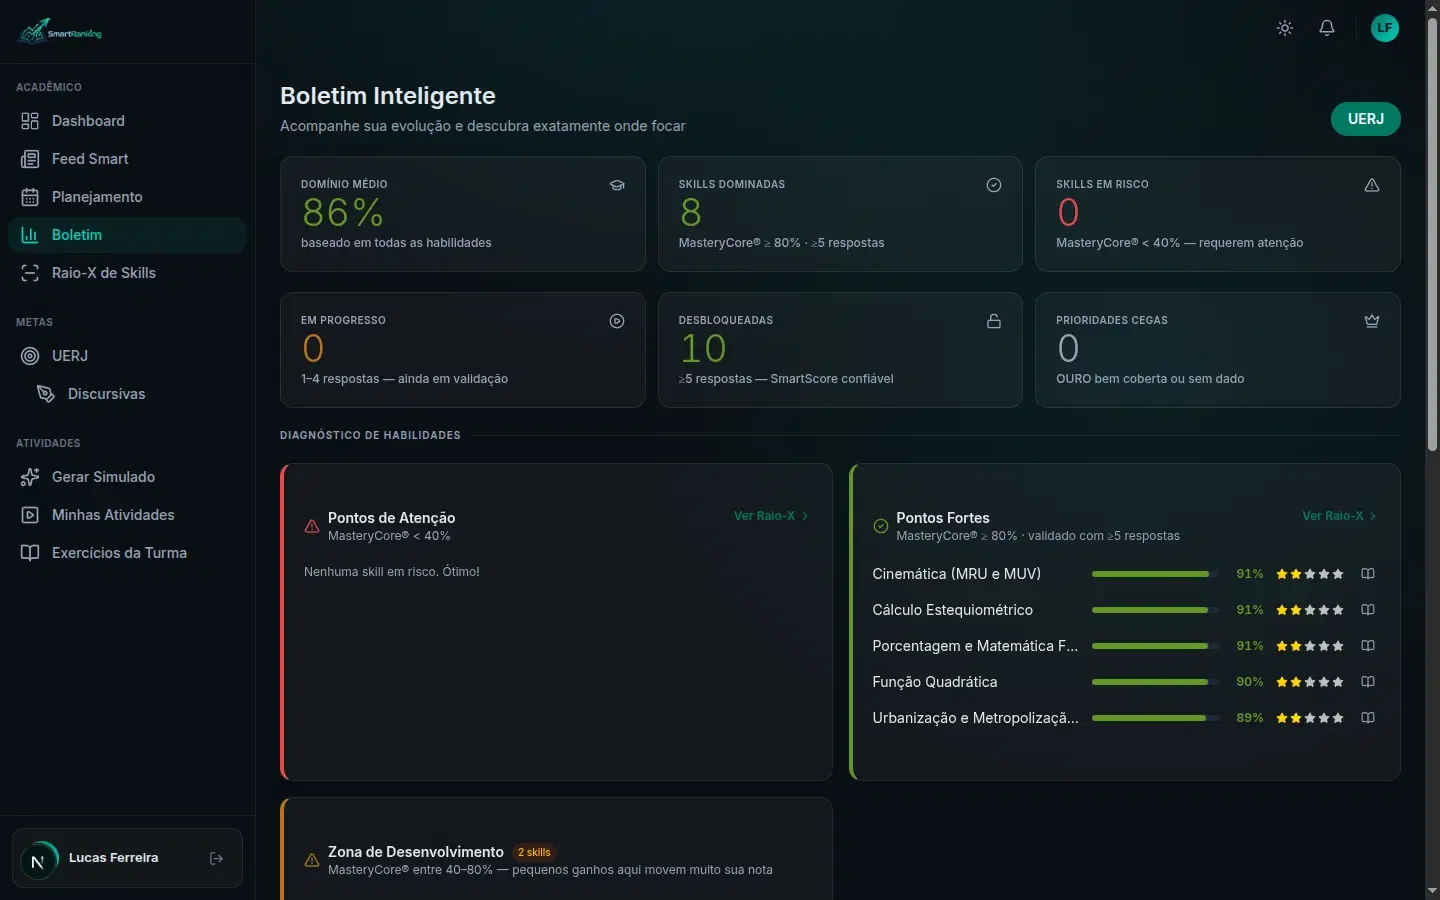Click the SmartRanking logo

point(60,32)
